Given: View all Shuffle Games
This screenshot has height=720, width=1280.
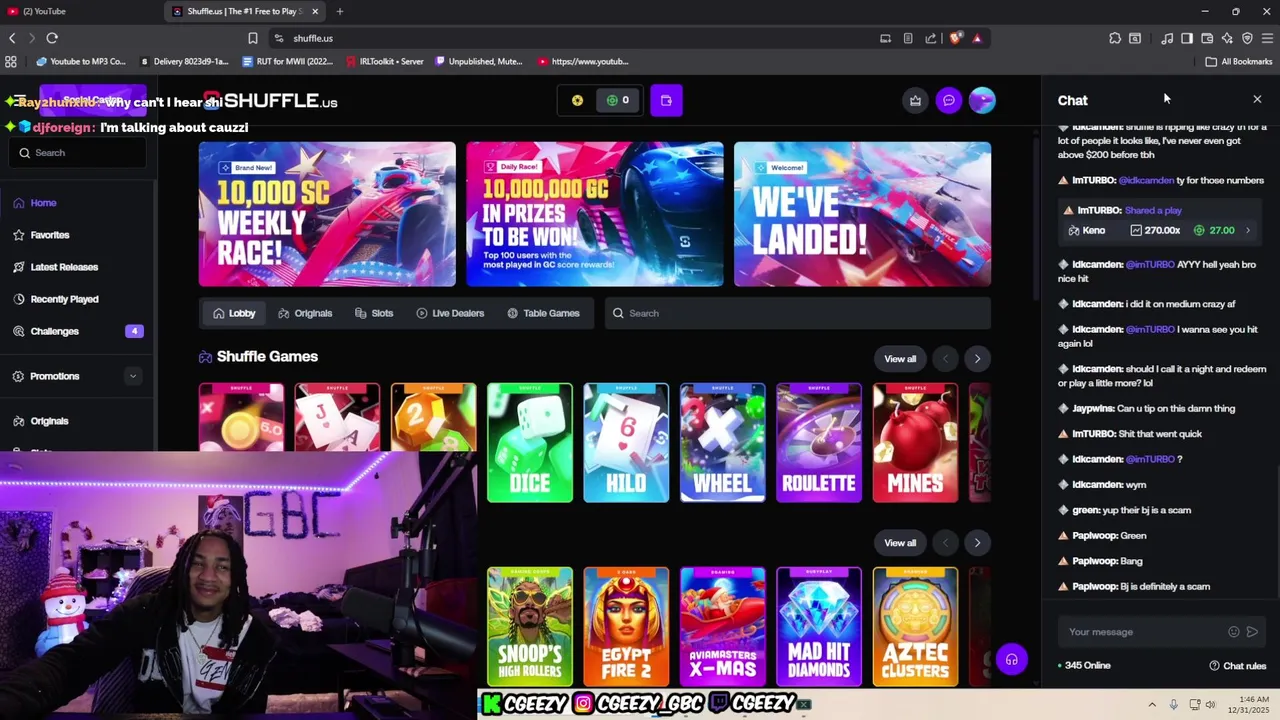Looking at the screenshot, I should [x=900, y=359].
